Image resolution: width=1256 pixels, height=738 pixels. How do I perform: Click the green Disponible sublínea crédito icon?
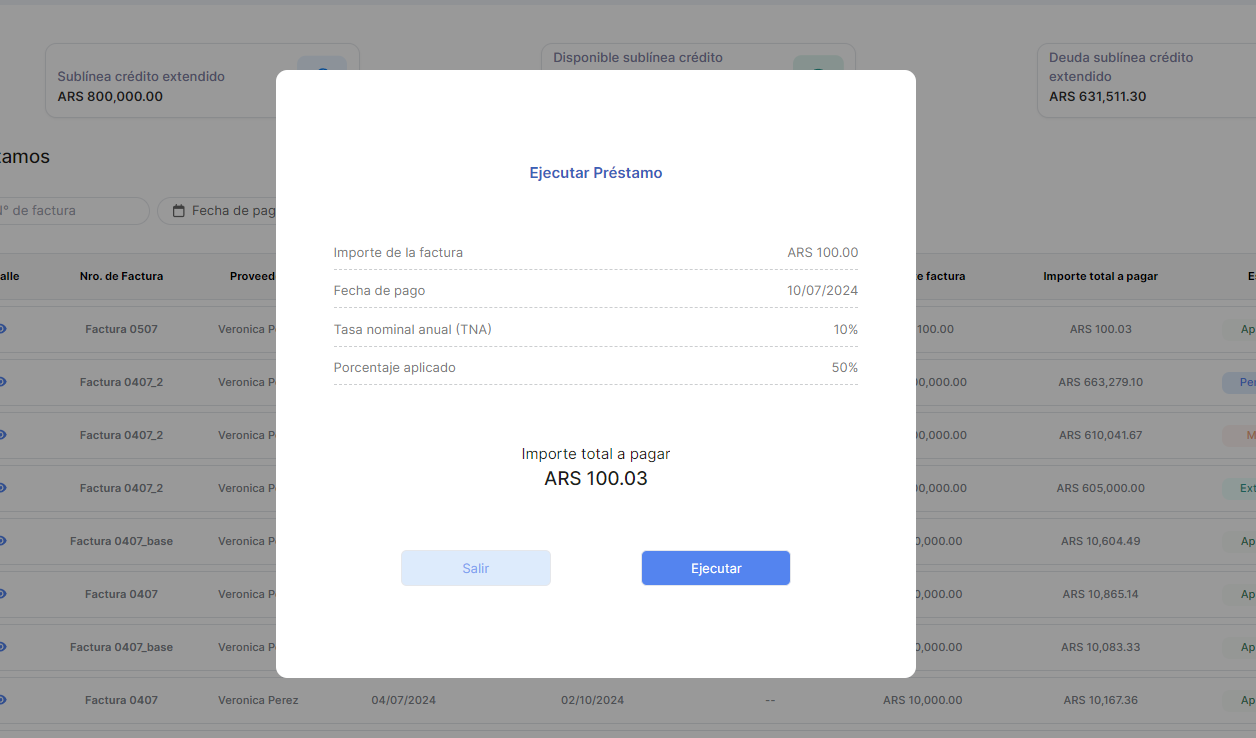817,66
